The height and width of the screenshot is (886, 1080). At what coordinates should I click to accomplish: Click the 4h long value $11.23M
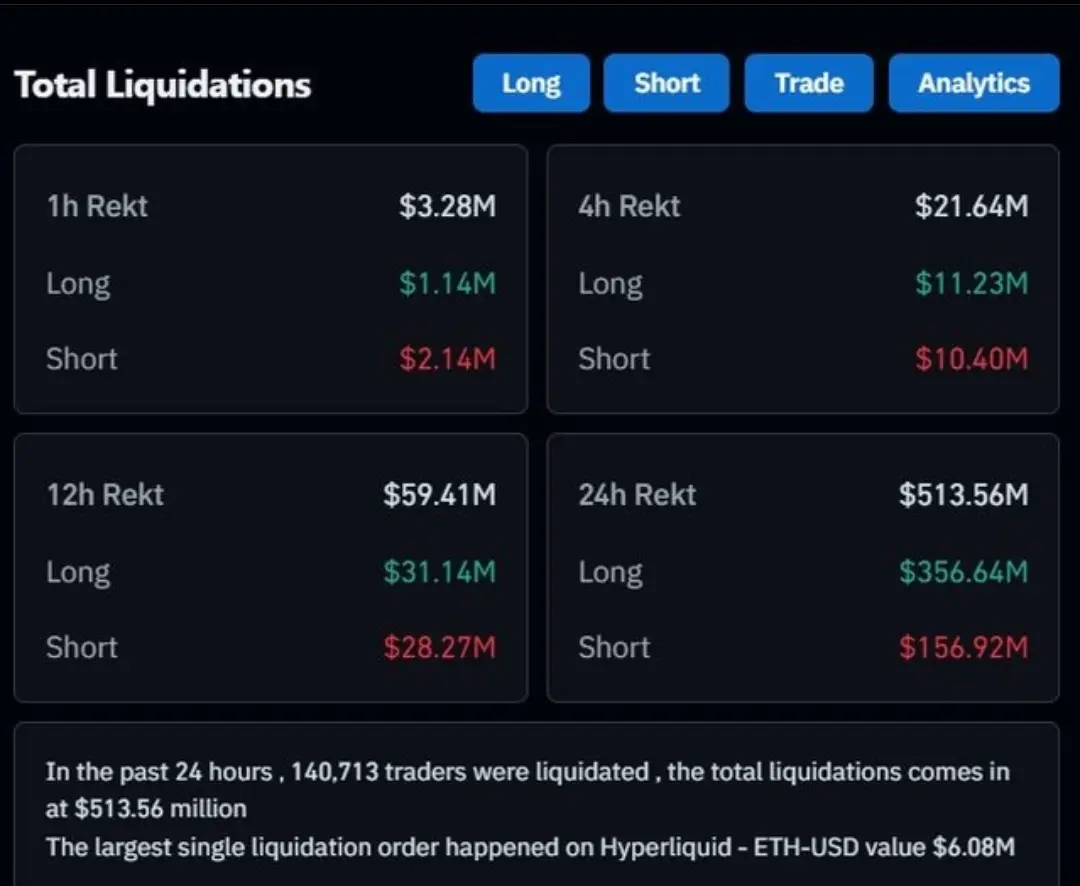coord(971,284)
